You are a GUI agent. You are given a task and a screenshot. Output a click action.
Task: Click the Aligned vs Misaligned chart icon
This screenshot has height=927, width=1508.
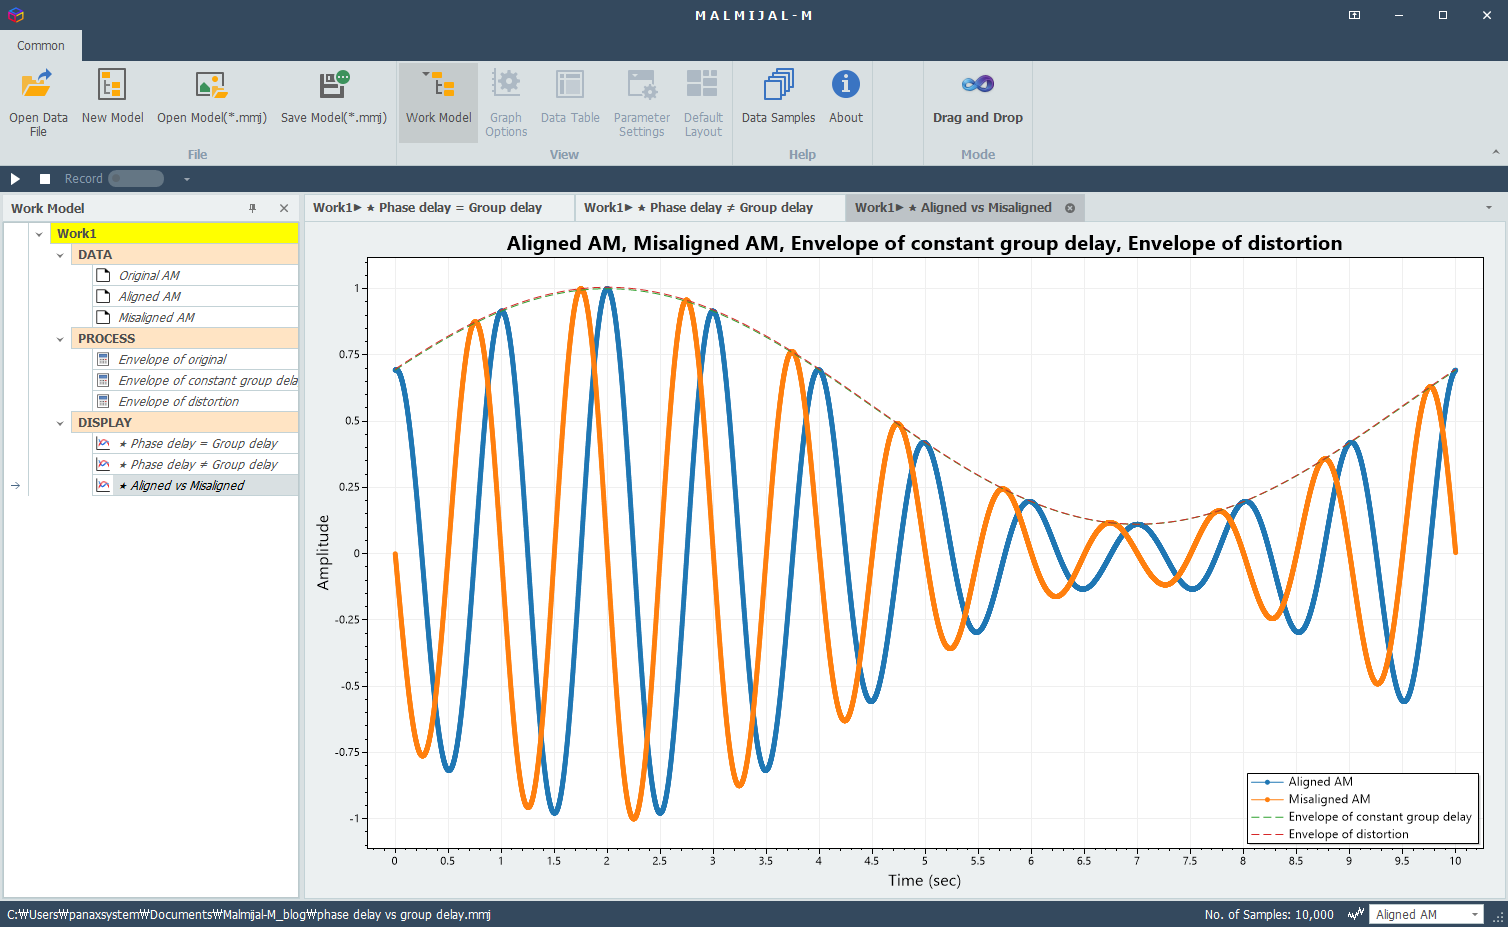103,485
